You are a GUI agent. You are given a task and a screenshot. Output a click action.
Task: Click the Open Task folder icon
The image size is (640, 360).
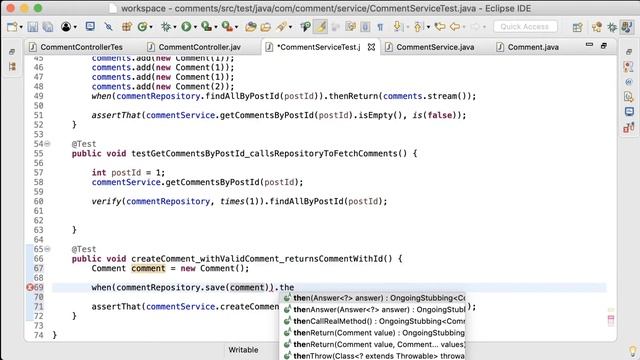click(266, 27)
